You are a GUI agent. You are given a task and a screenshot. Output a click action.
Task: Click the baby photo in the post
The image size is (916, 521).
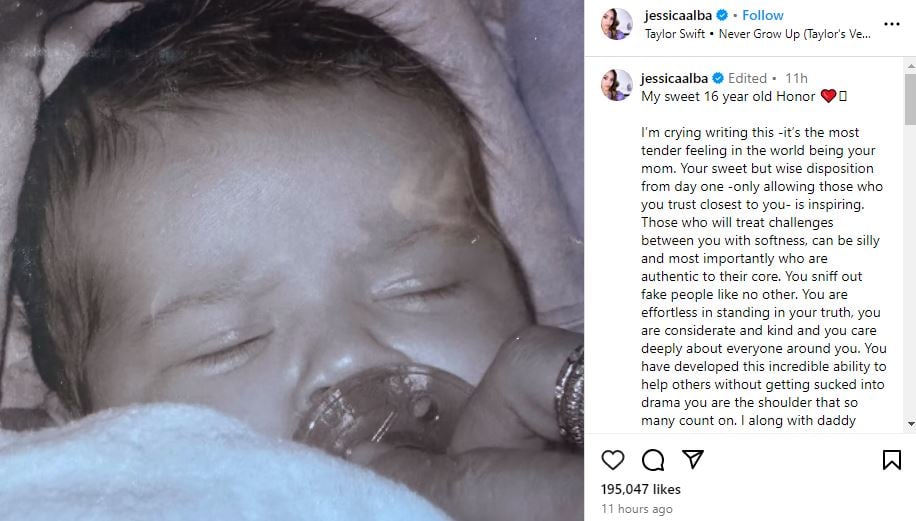(292, 260)
